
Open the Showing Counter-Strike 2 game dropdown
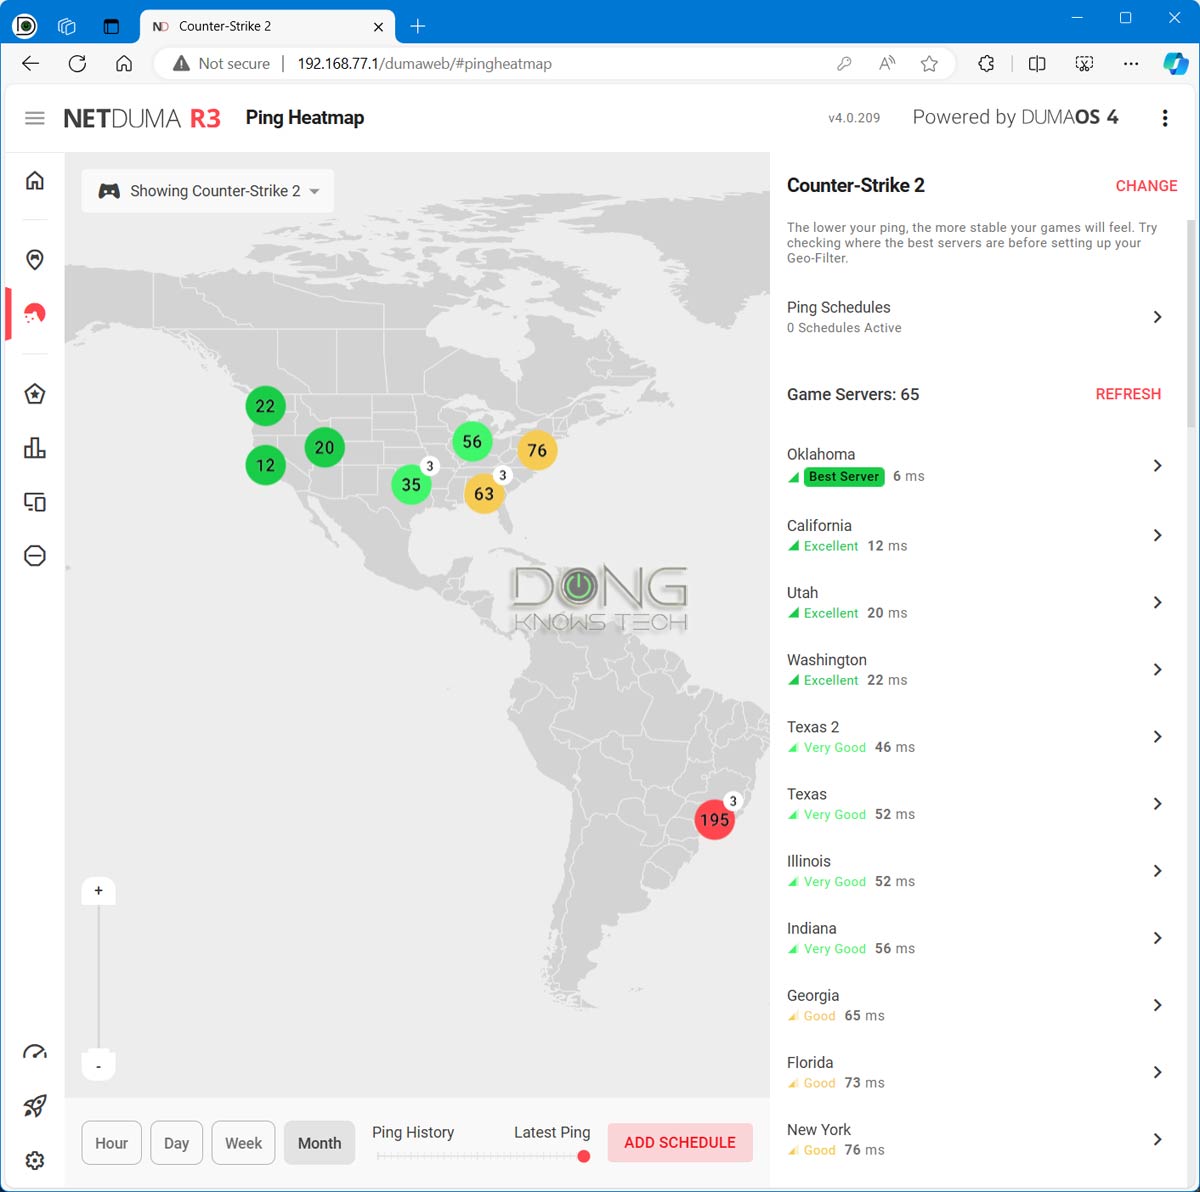coord(208,191)
